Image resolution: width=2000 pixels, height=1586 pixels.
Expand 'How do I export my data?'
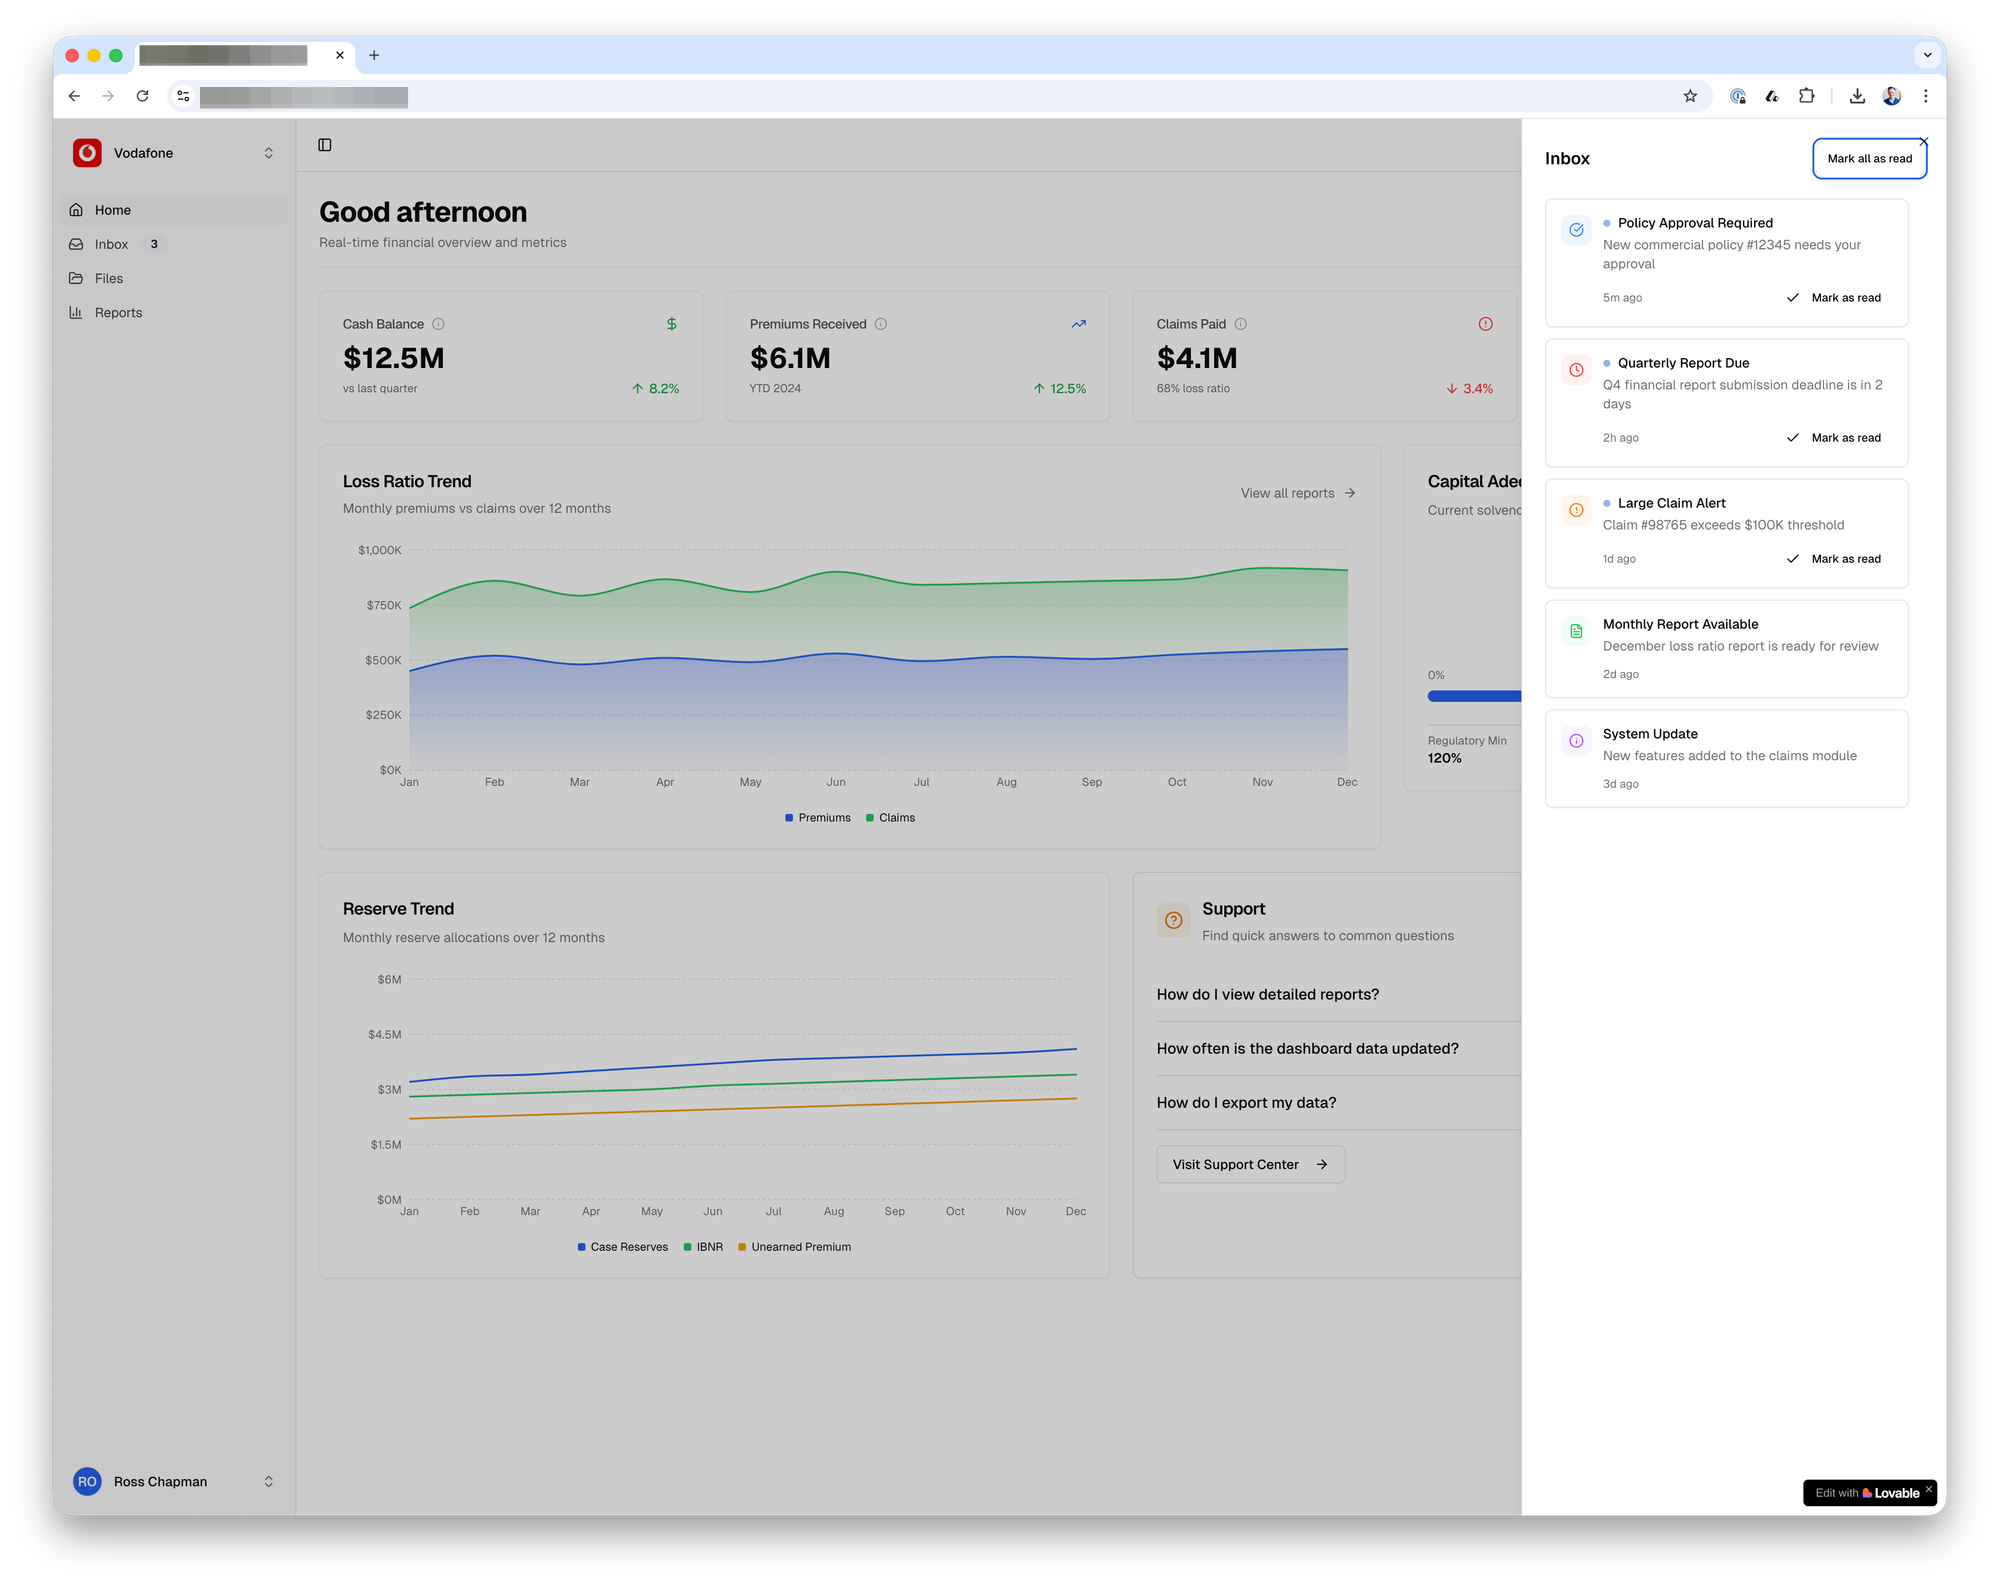click(x=1246, y=1103)
